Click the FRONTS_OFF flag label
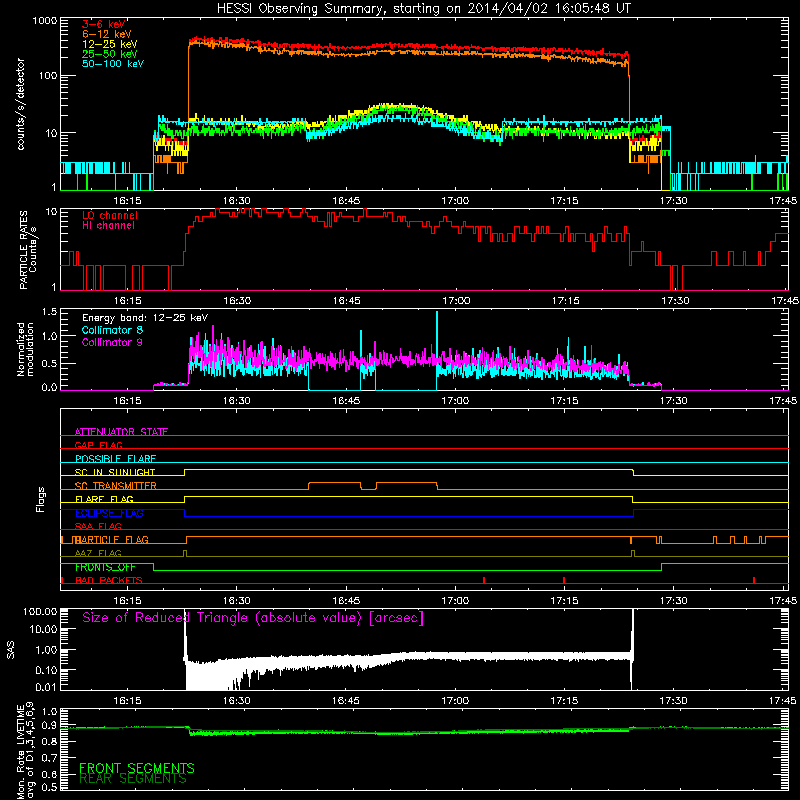The image size is (800, 800). pyautogui.click(x=105, y=567)
